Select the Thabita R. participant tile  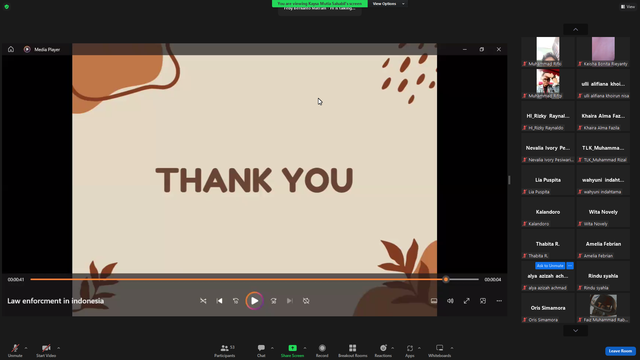coord(548,244)
